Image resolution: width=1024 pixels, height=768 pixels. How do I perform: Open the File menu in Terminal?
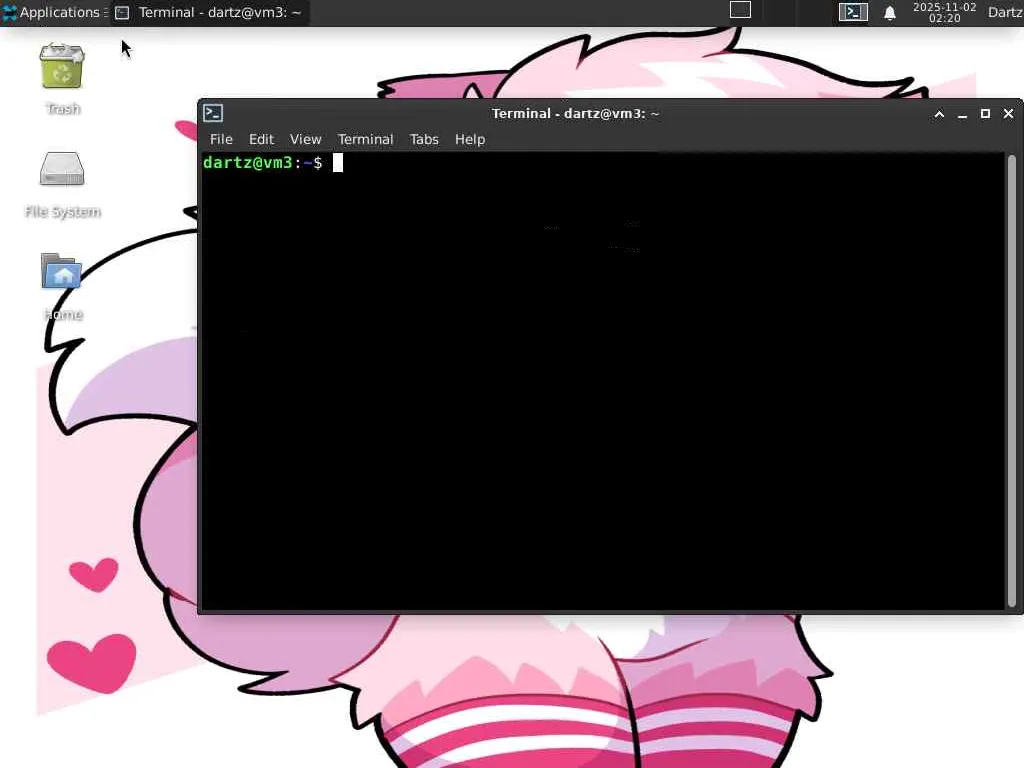click(221, 139)
